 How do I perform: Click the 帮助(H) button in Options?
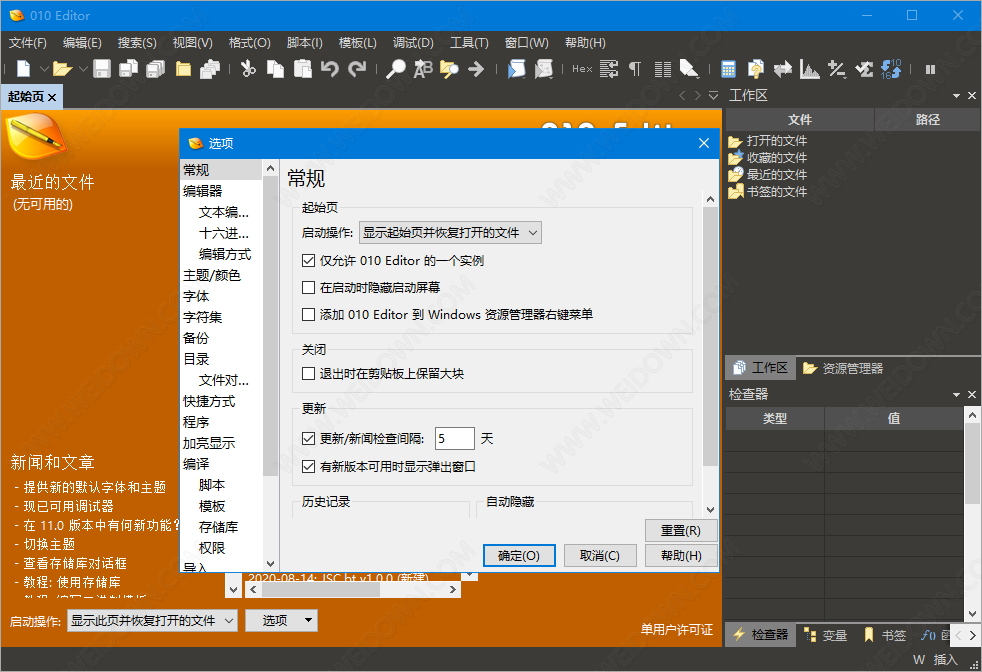click(681, 556)
